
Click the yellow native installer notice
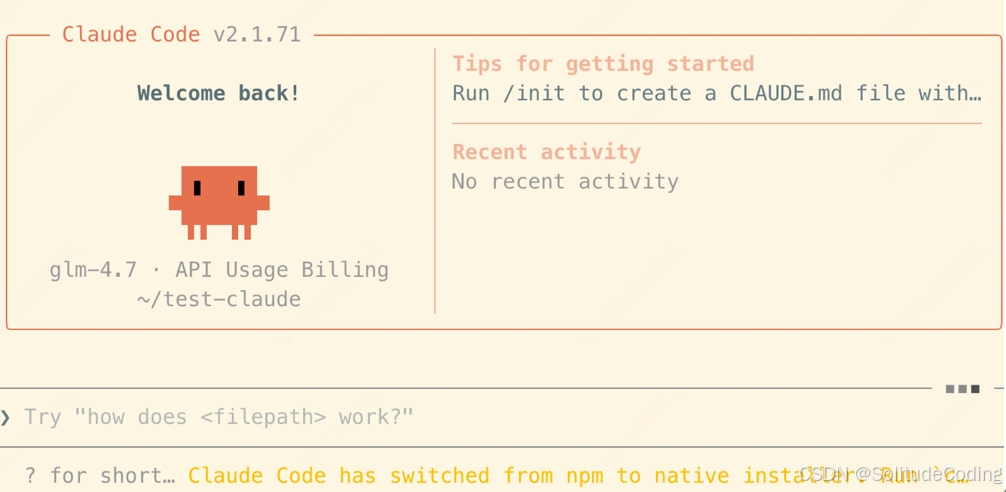pos(577,476)
